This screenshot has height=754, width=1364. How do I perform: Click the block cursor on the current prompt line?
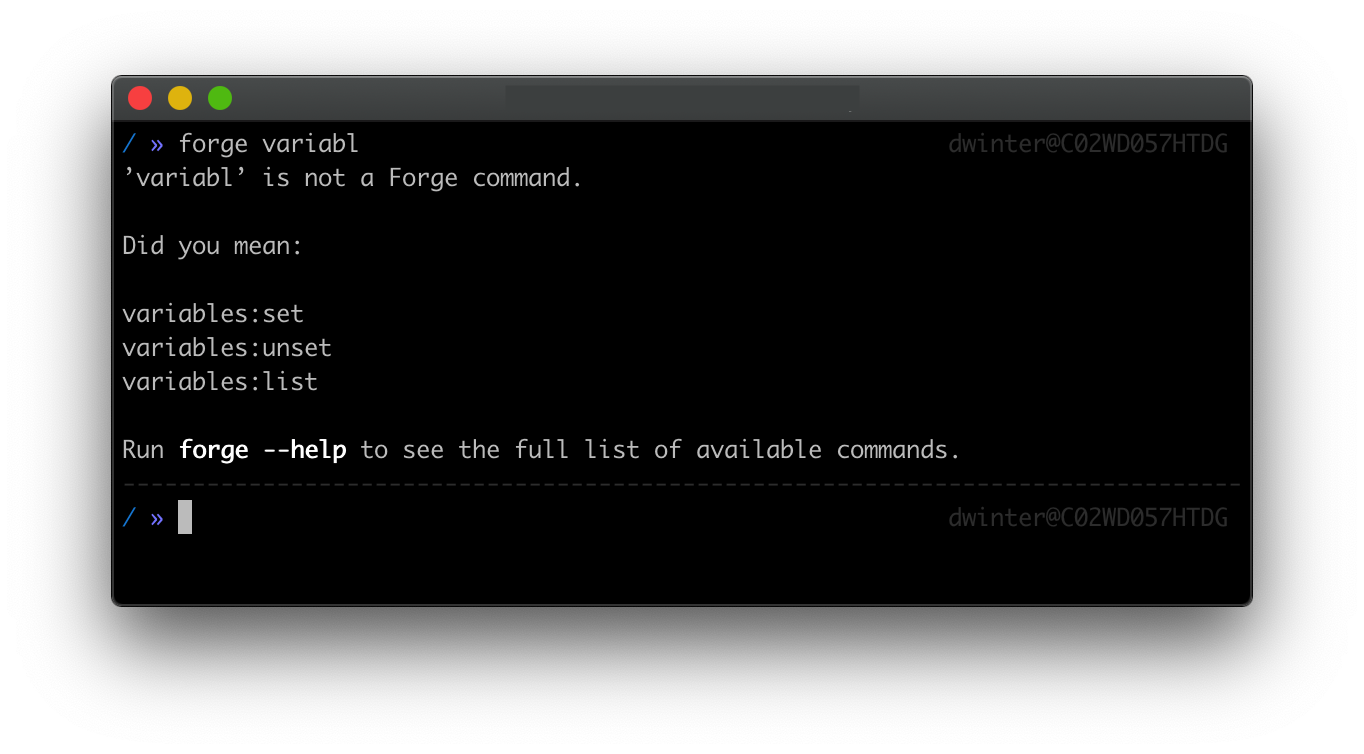coord(183,517)
